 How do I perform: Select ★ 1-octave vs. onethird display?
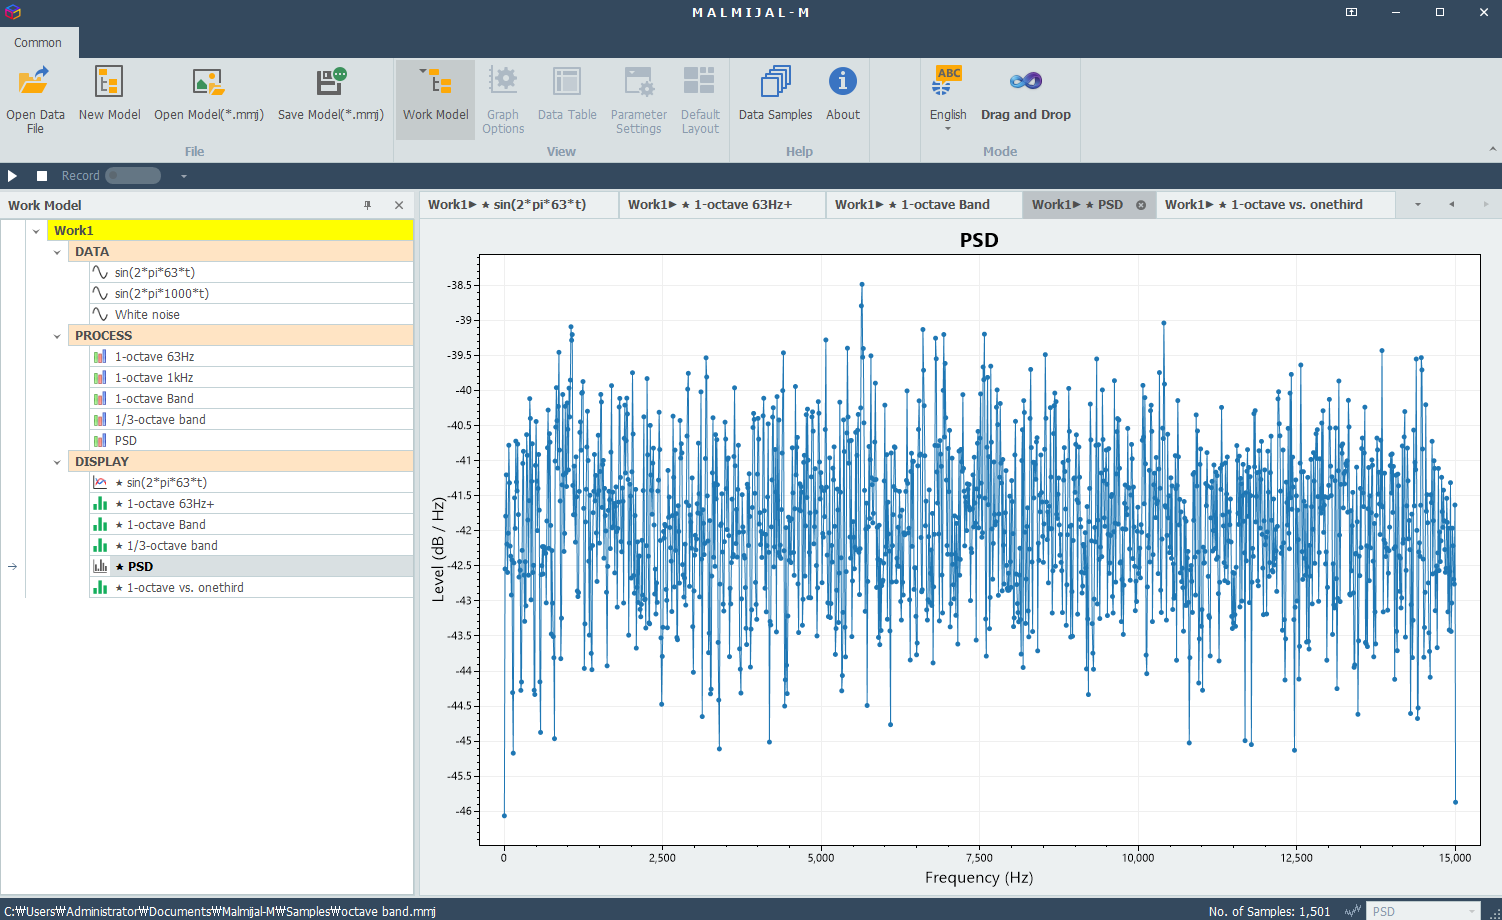[x=251, y=587]
